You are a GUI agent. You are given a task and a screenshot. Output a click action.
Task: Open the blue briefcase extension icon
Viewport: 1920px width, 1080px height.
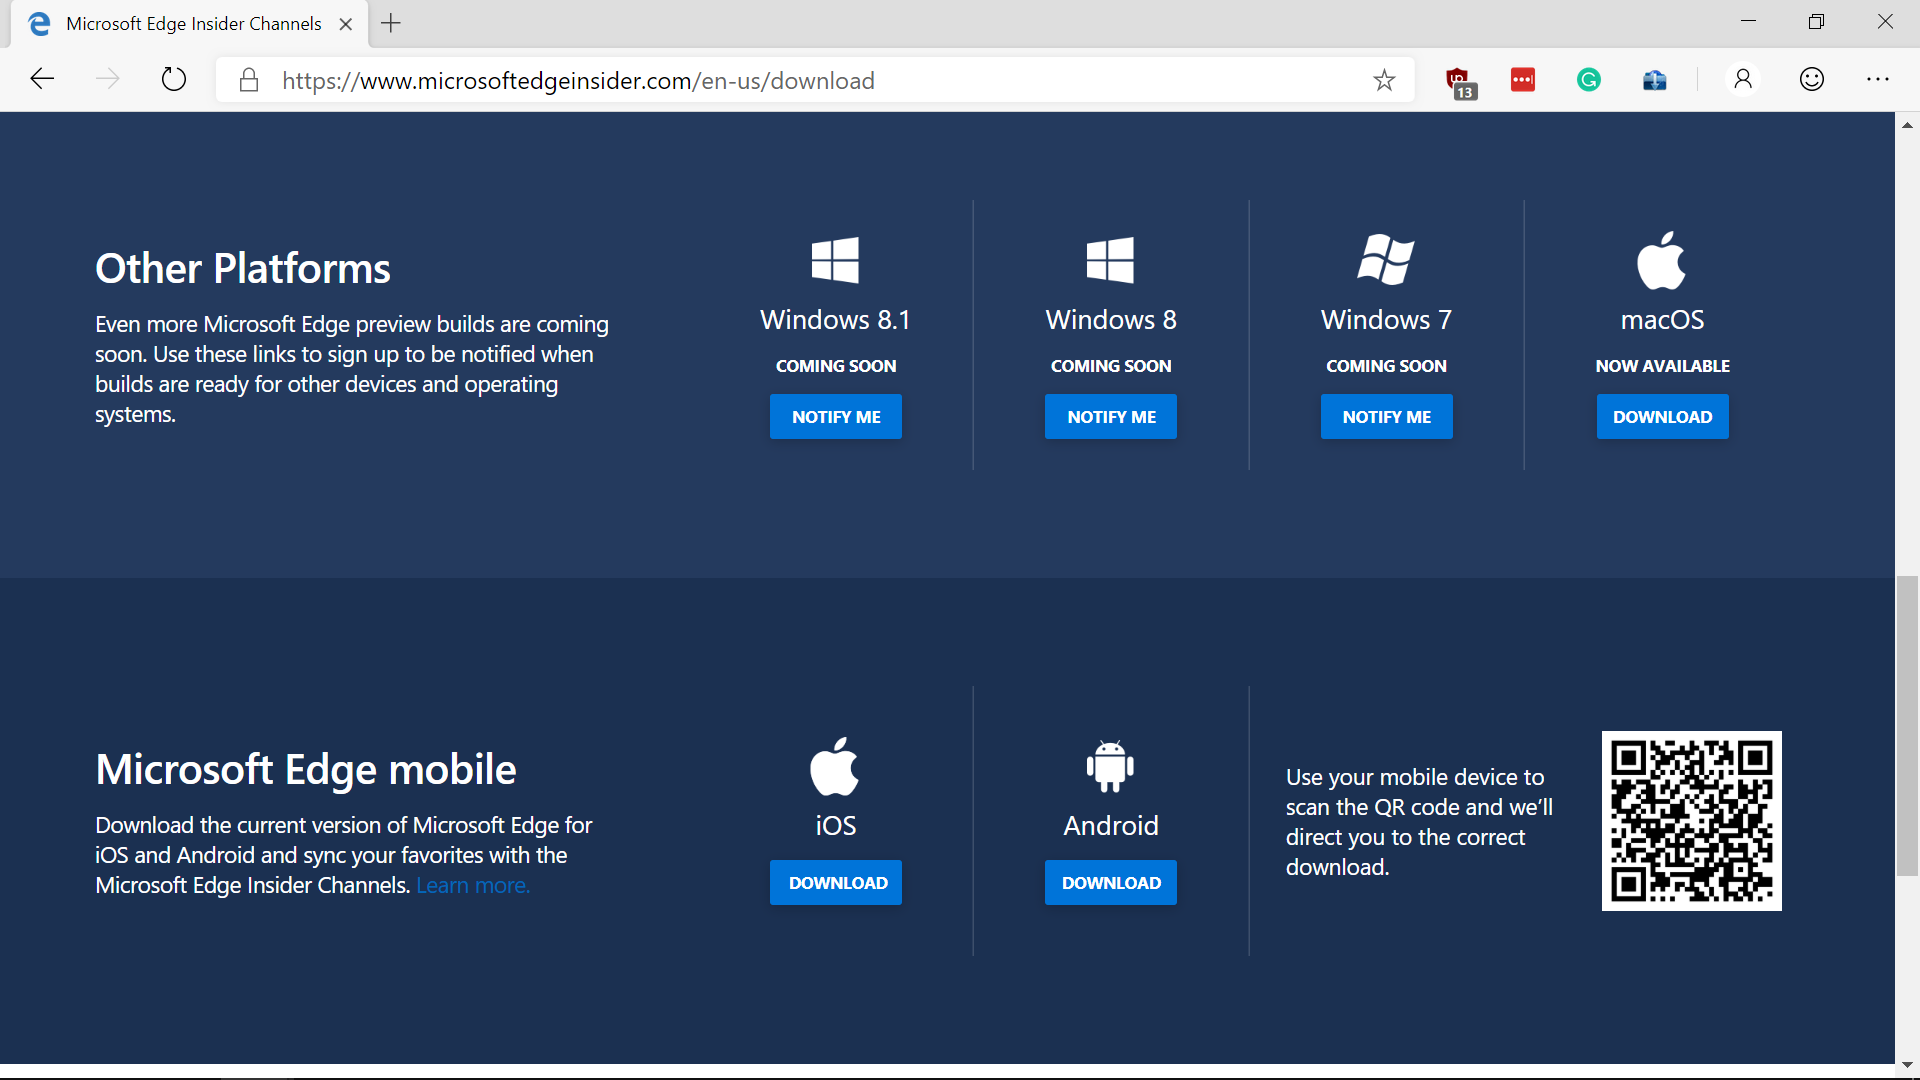point(1655,80)
